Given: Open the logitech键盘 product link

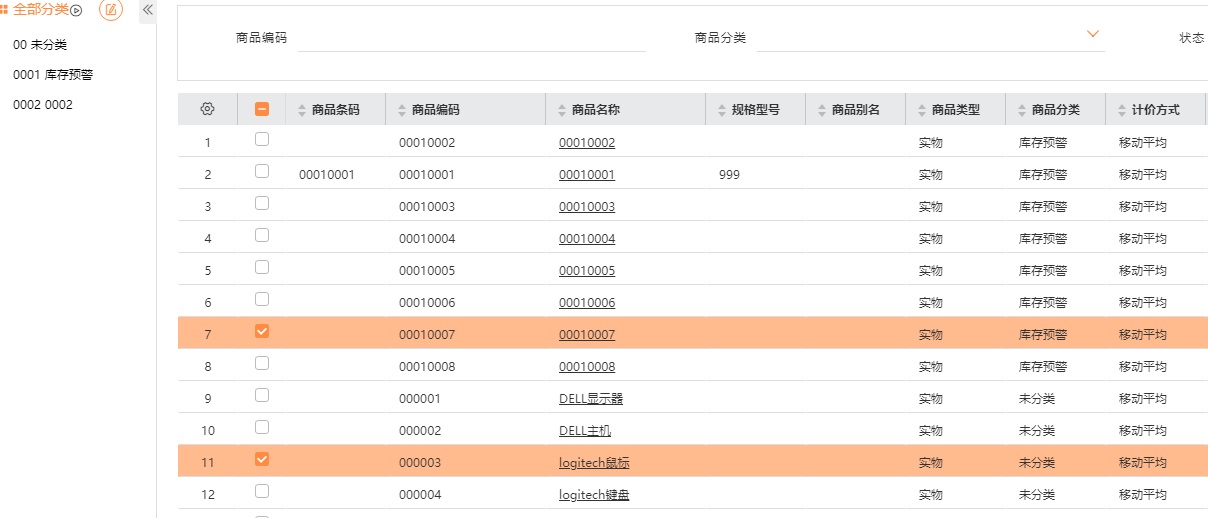Looking at the screenshot, I should (594, 495).
